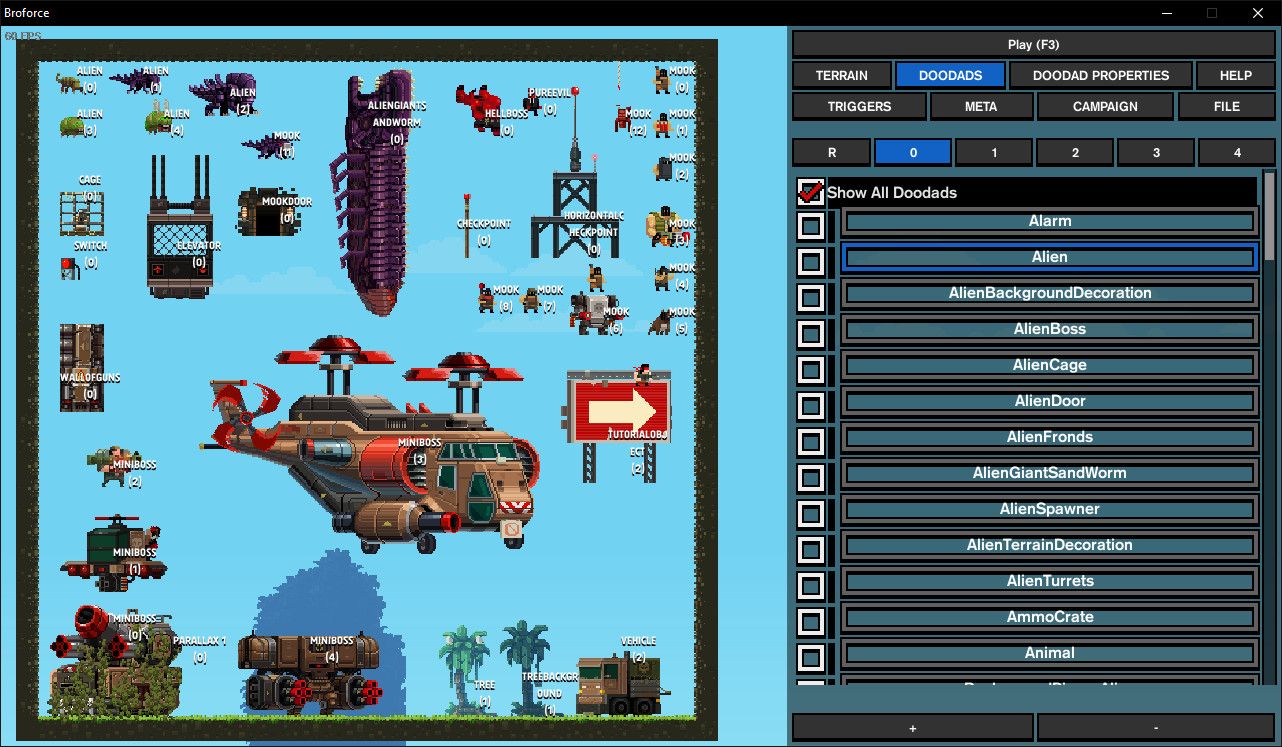
Task: Open the TERRAIN tab
Action: [x=841, y=75]
